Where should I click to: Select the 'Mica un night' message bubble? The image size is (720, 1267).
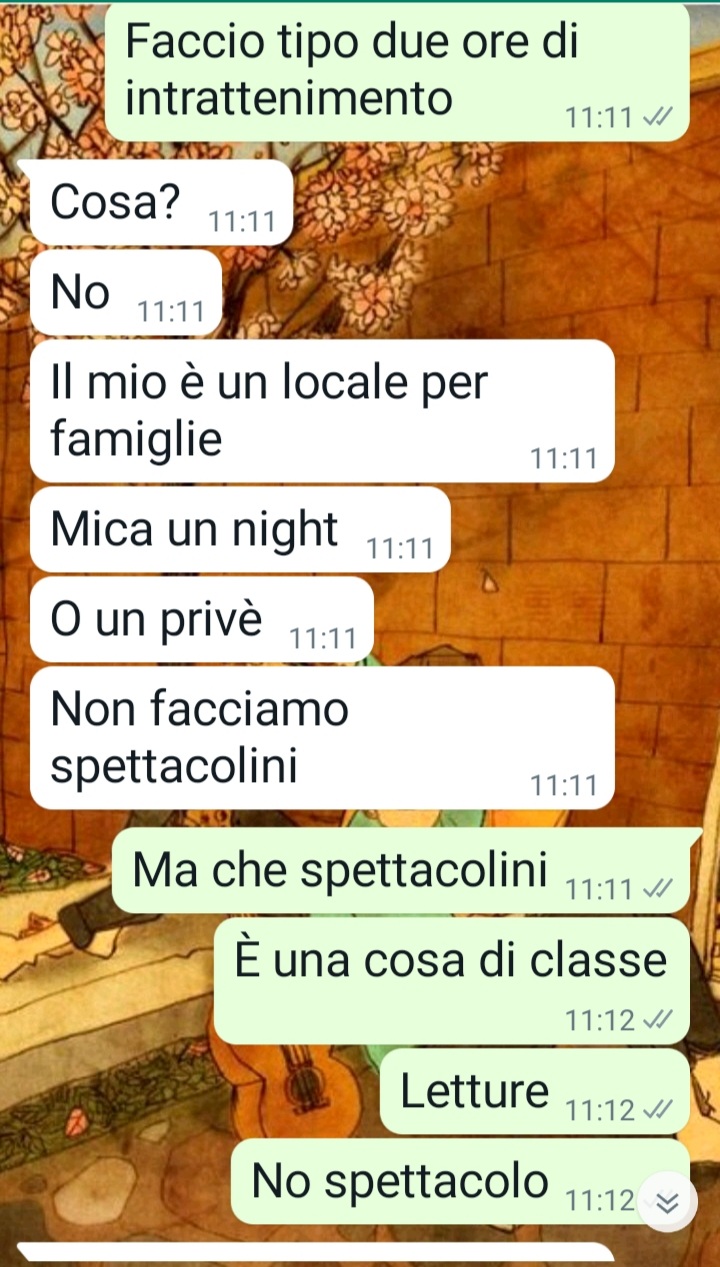coord(240,530)
